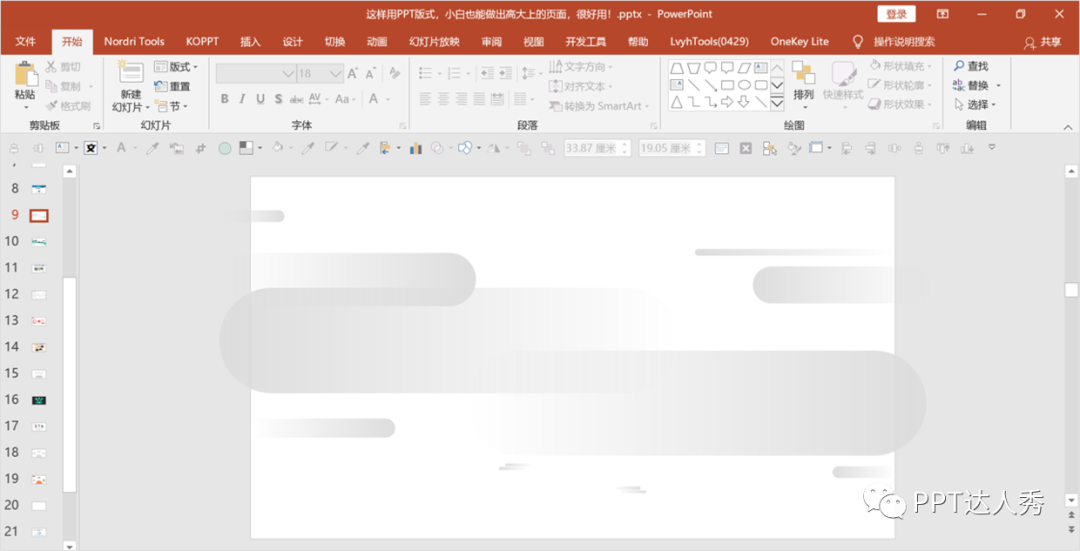
Task: Switch to the Nordri Tools tab
Action: (134, 41)
